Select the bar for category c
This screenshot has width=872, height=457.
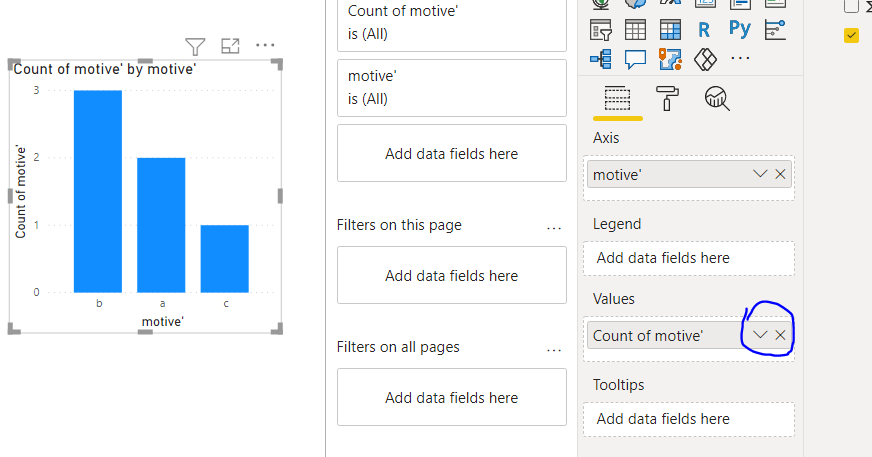click(x=225, y=259)
